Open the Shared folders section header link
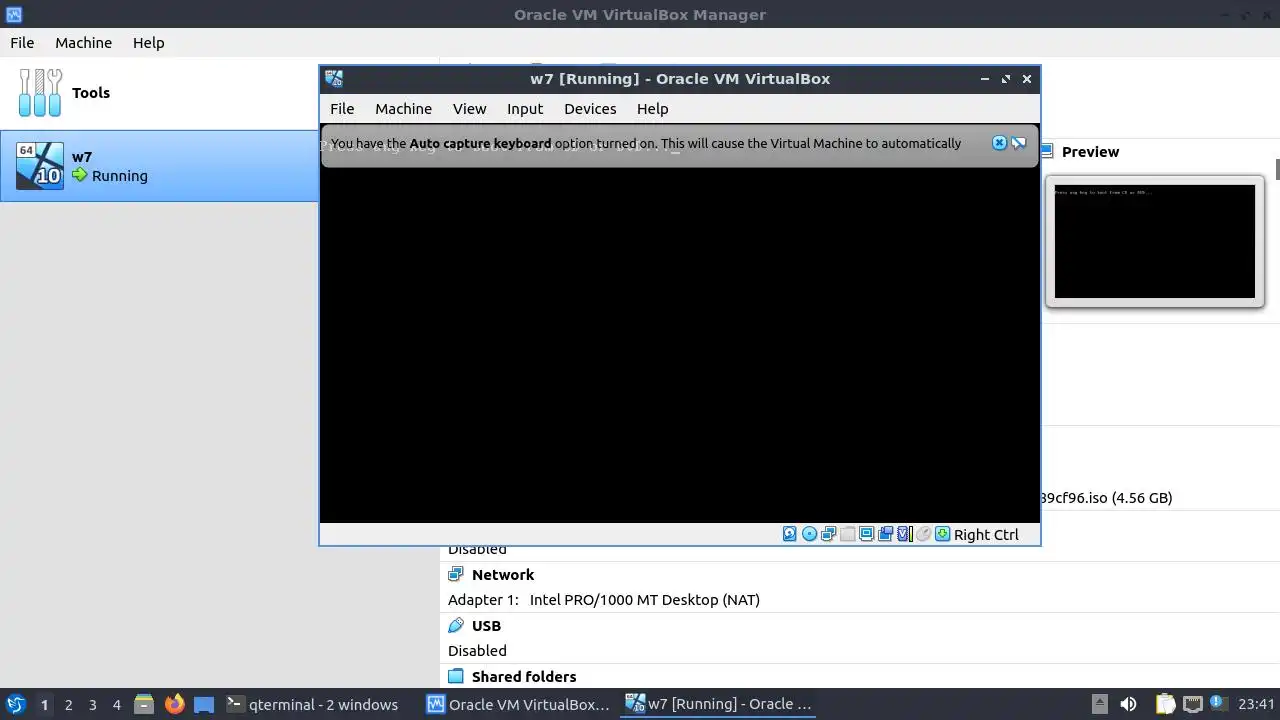 pos(524,677)
